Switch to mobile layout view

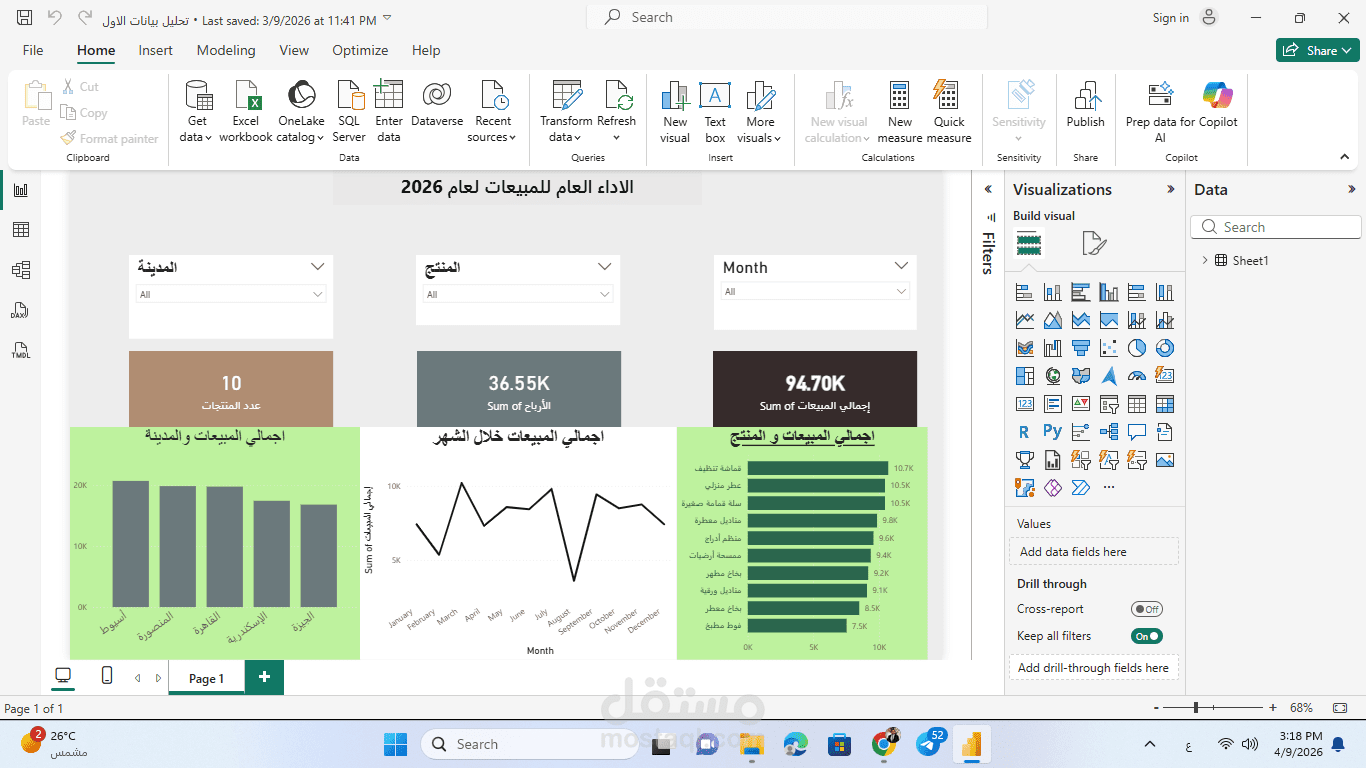click(x=107, y=677)
